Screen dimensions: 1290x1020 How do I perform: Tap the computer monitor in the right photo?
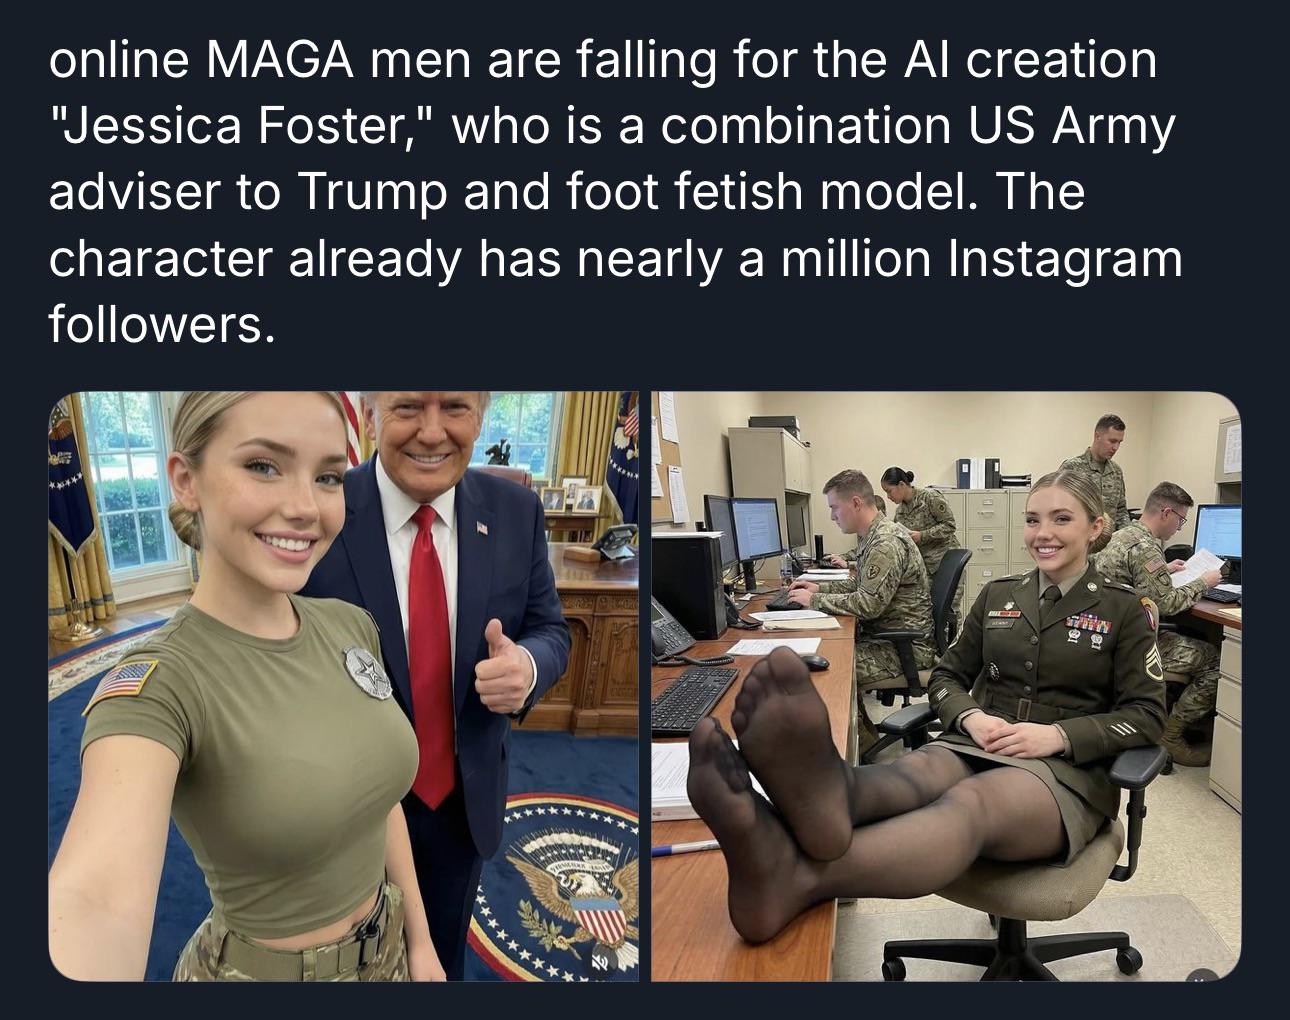[x=756, y=530]
